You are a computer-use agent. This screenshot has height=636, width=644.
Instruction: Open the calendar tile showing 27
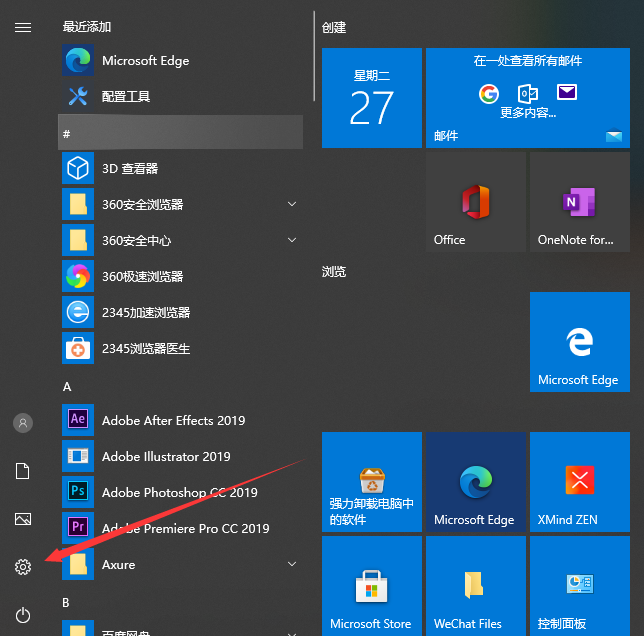[x=371, y=98]
